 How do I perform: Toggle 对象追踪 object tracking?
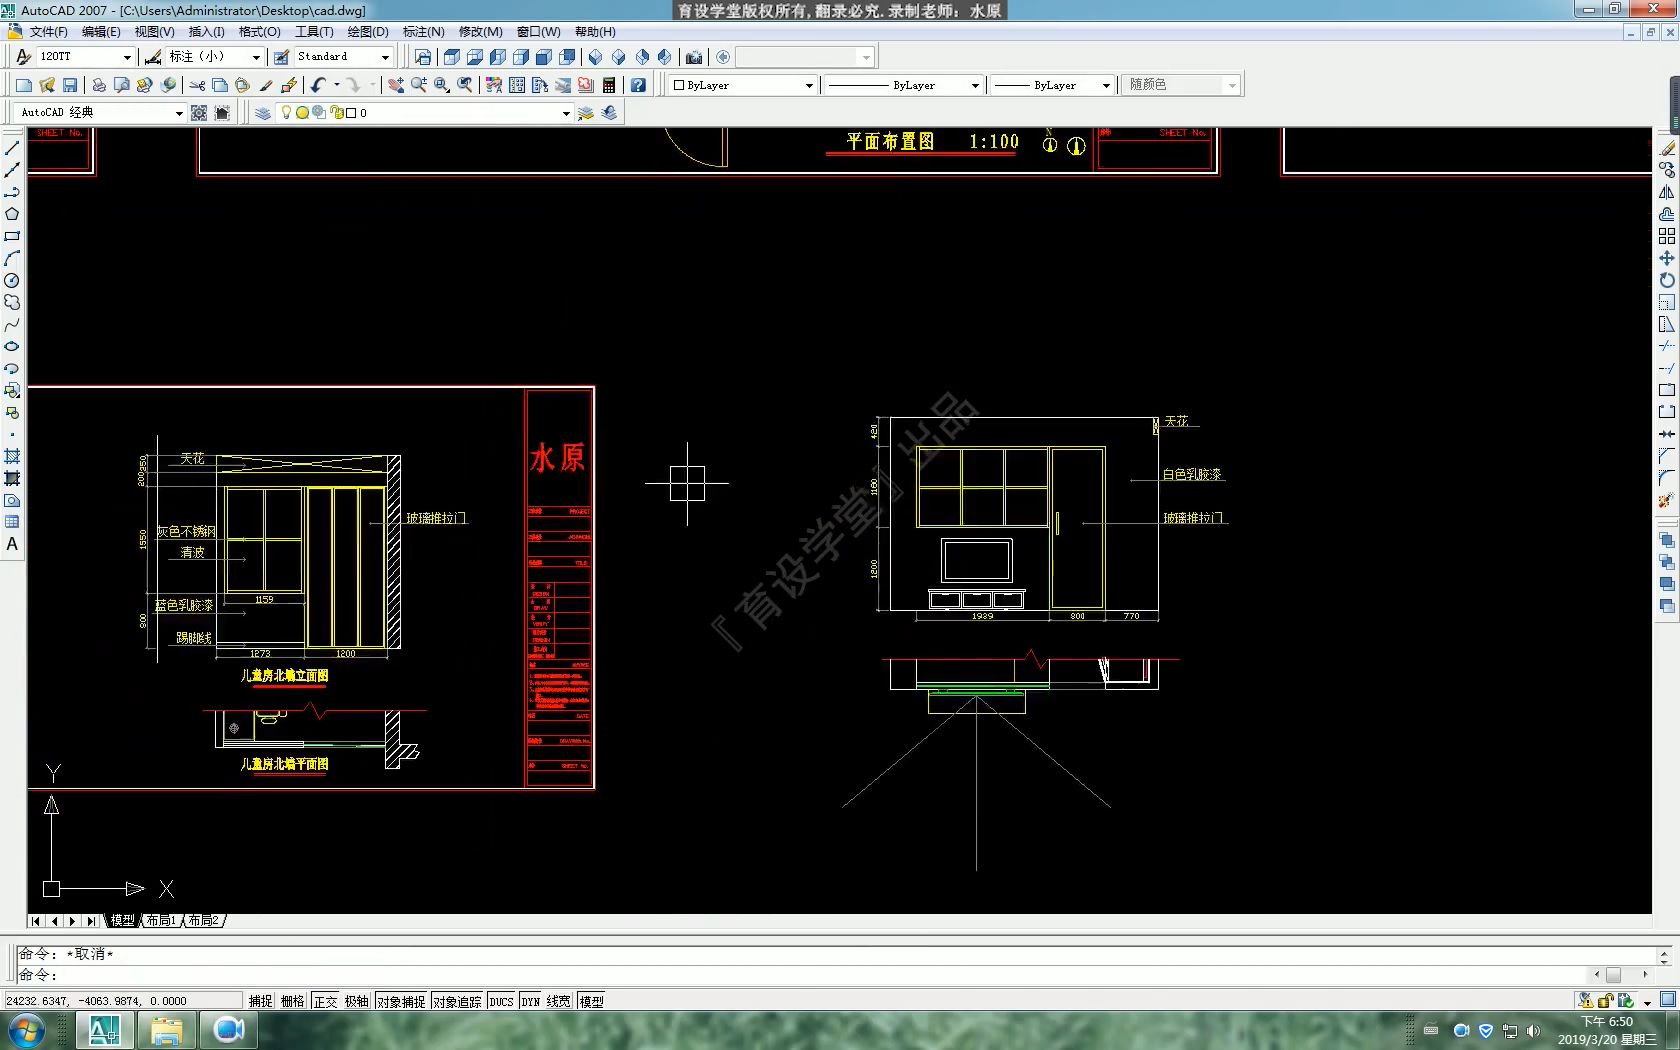(x=457, y=1001)
